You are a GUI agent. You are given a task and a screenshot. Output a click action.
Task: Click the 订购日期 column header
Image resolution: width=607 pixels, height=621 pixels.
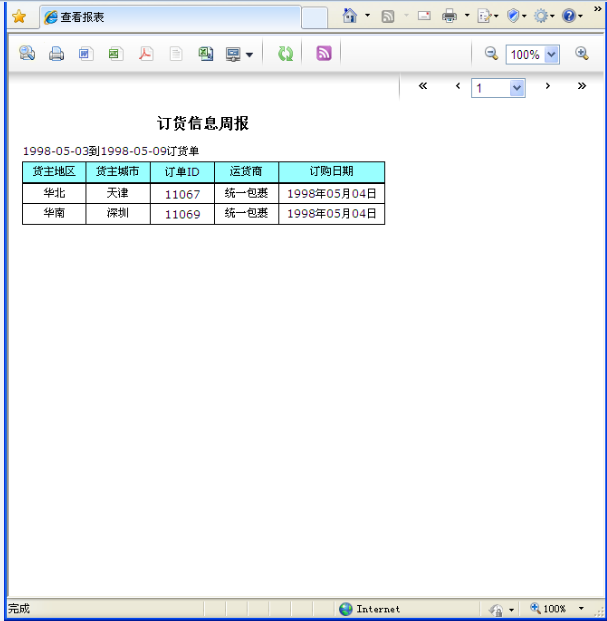[x=331, y=172]
